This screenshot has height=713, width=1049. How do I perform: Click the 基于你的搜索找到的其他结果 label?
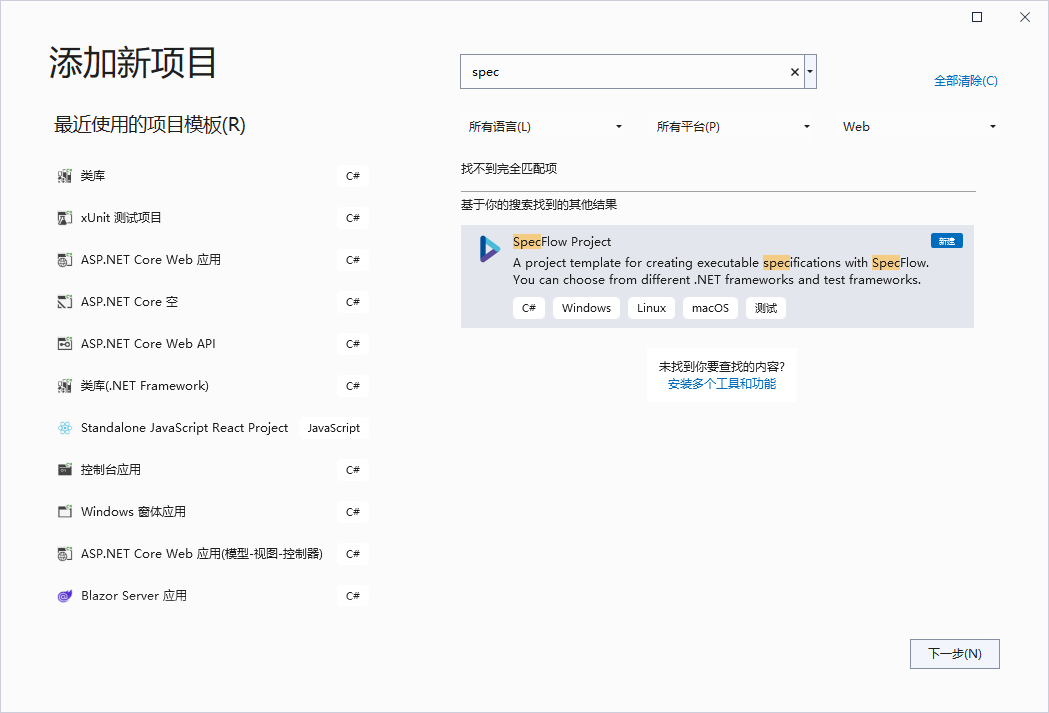pyautogui.click(x=539, y=205)
